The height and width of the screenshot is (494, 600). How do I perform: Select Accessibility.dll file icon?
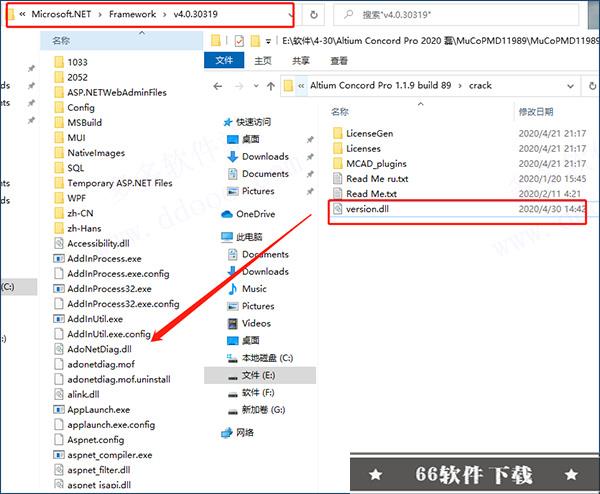pyautogui.click(x=59, y=243)
